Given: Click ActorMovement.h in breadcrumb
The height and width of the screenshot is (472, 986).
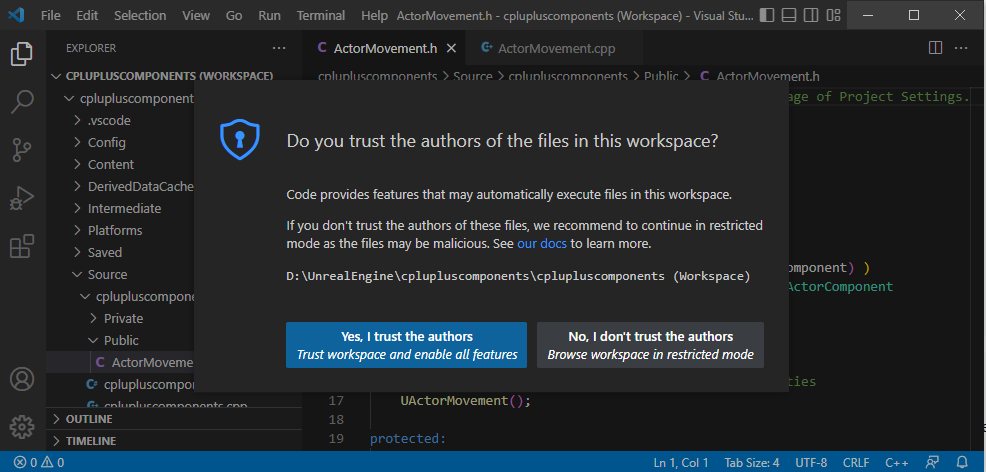Looking at the screenshot, I should [x=768, y=76].
